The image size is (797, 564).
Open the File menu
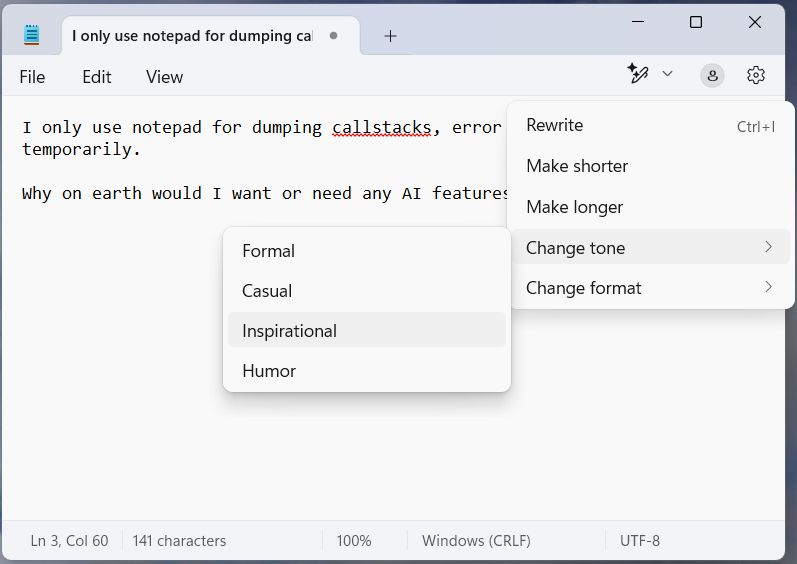click(32, 77)
